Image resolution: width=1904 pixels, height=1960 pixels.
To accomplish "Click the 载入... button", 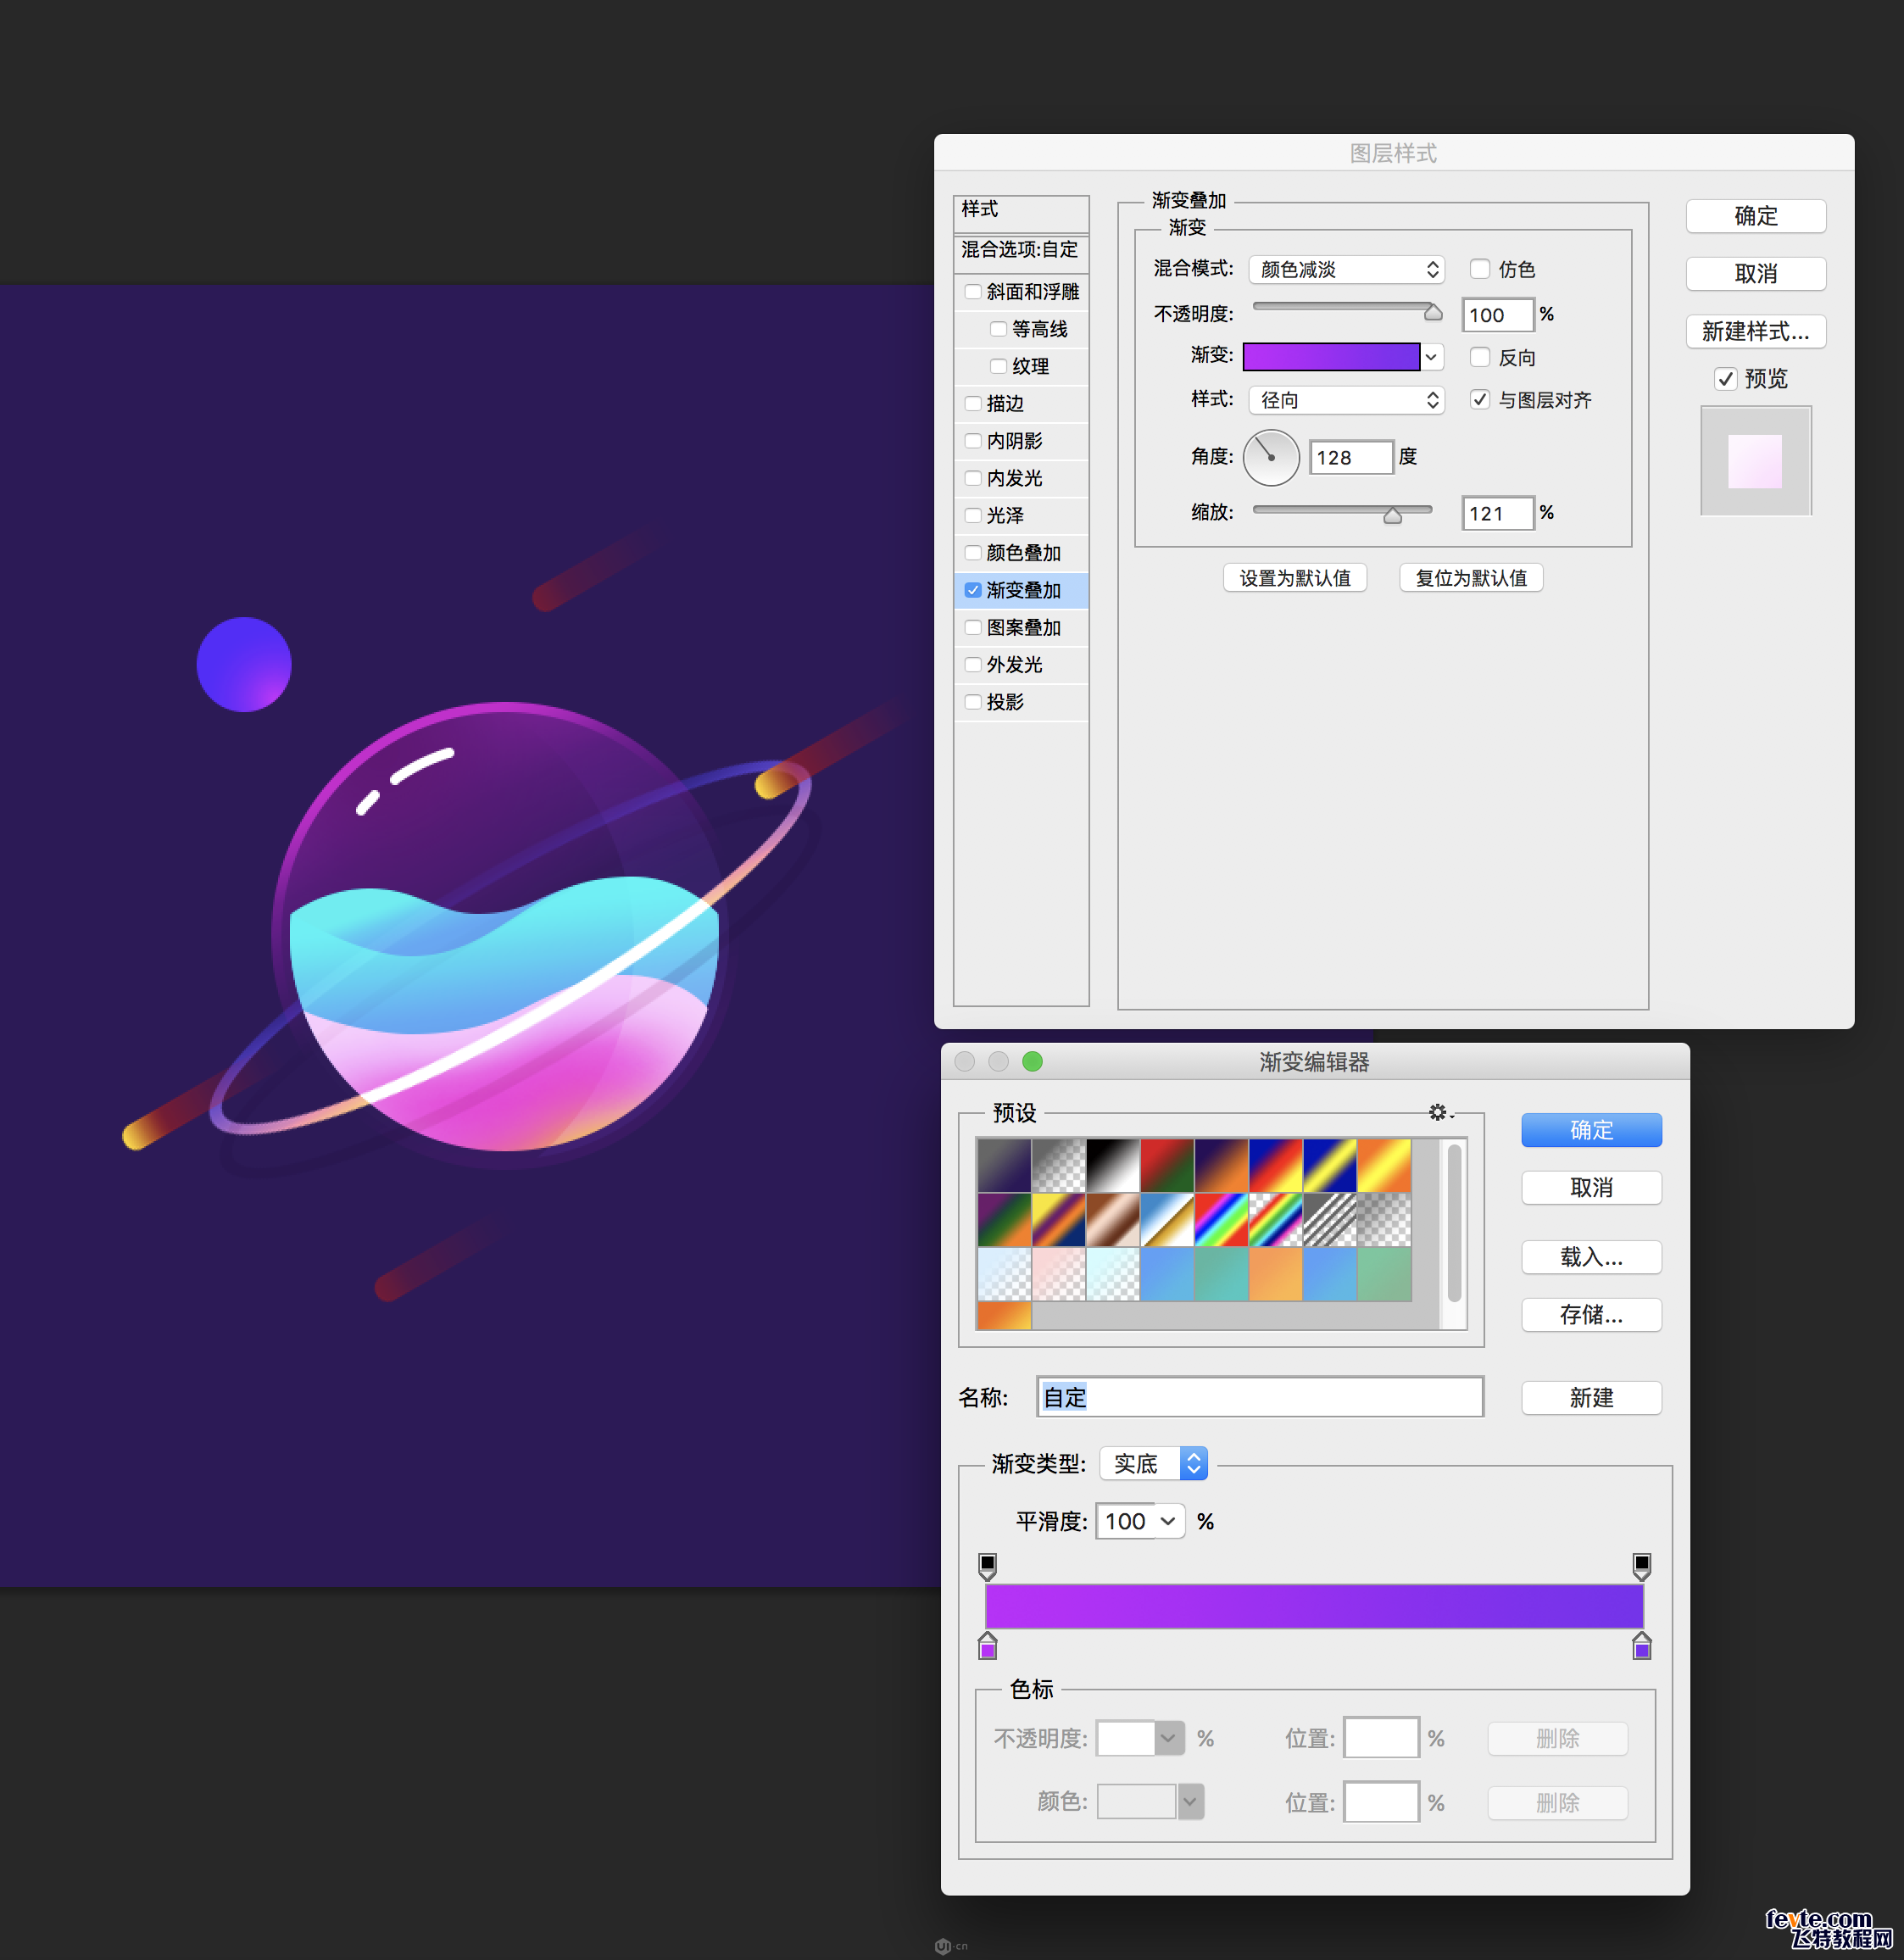I will tap(1591, 1257).
